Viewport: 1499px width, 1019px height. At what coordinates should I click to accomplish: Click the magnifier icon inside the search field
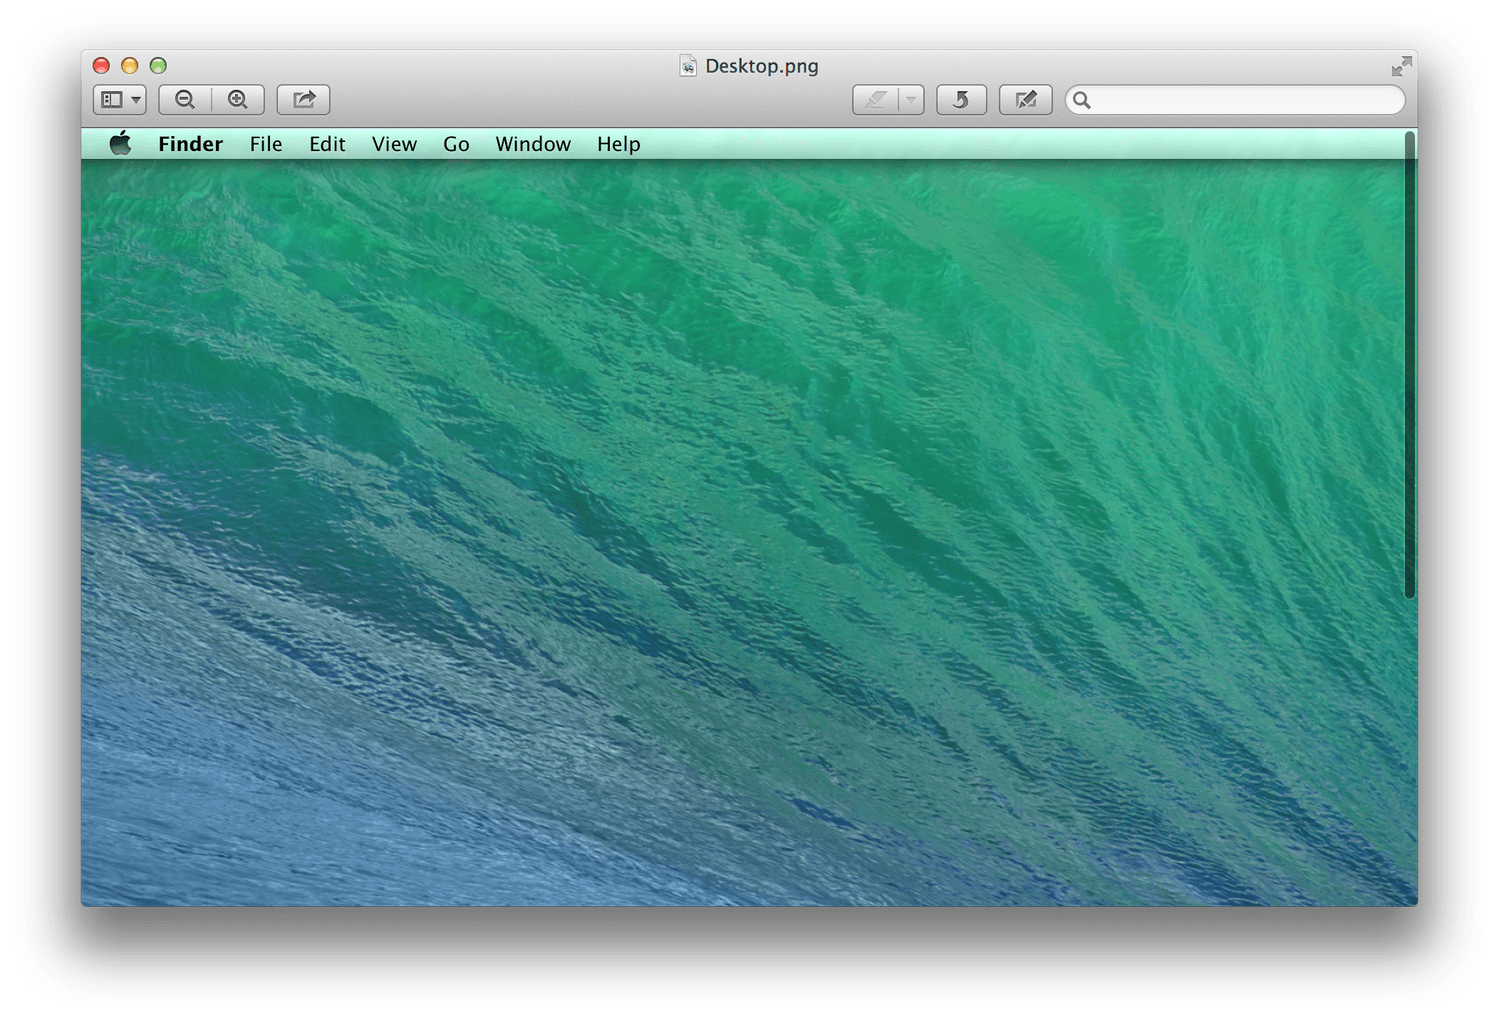coord(1082,100)
